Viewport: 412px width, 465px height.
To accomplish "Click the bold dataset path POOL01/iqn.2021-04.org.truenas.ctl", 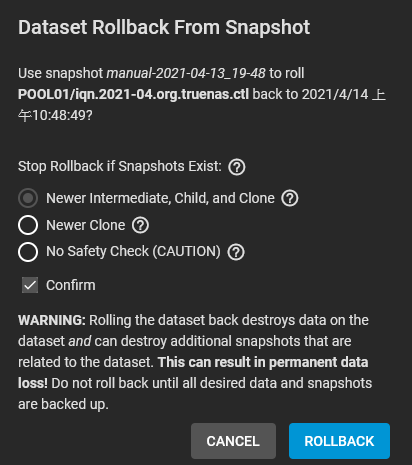I will coord(133,94).
